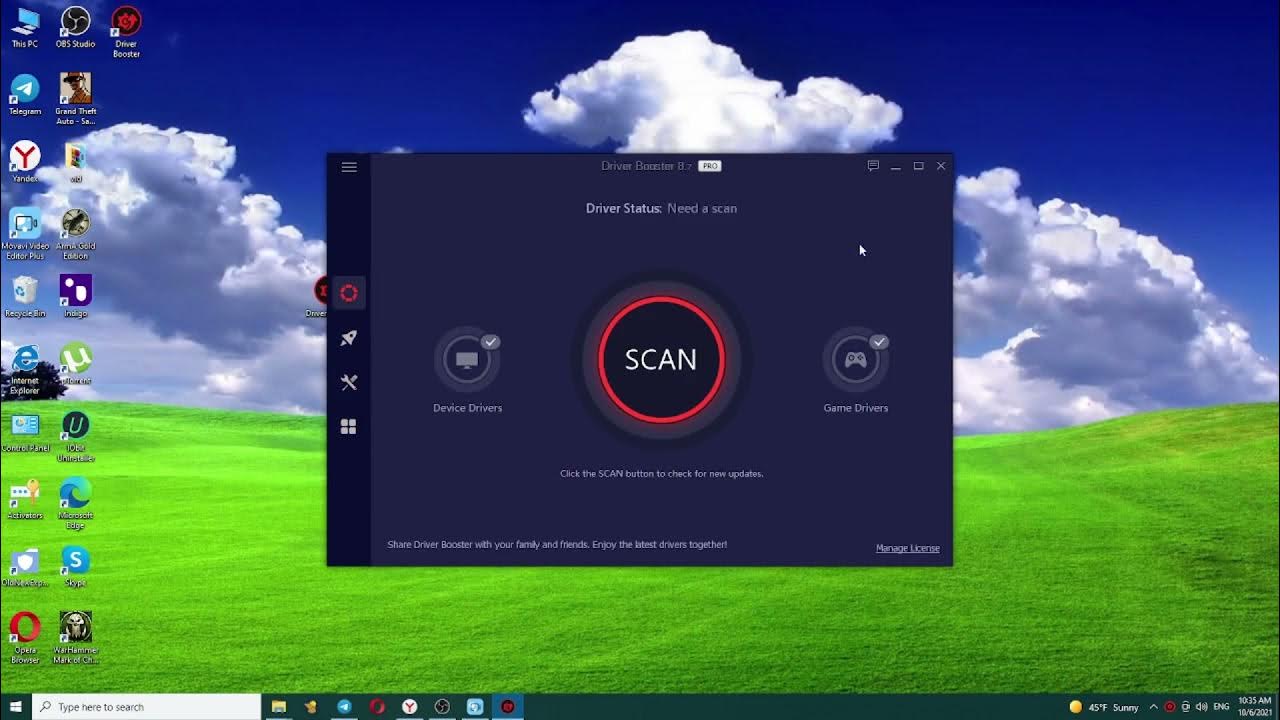Screen dimensions: 1280x720
Task: Select the Activators desktop folder
Action: click(x=25, y=498)
